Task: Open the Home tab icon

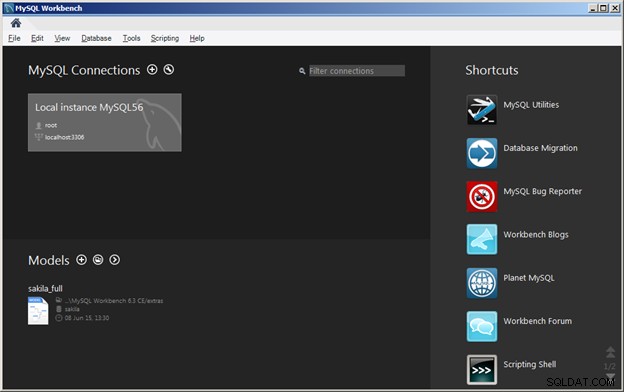Action: tap(16, 23)
